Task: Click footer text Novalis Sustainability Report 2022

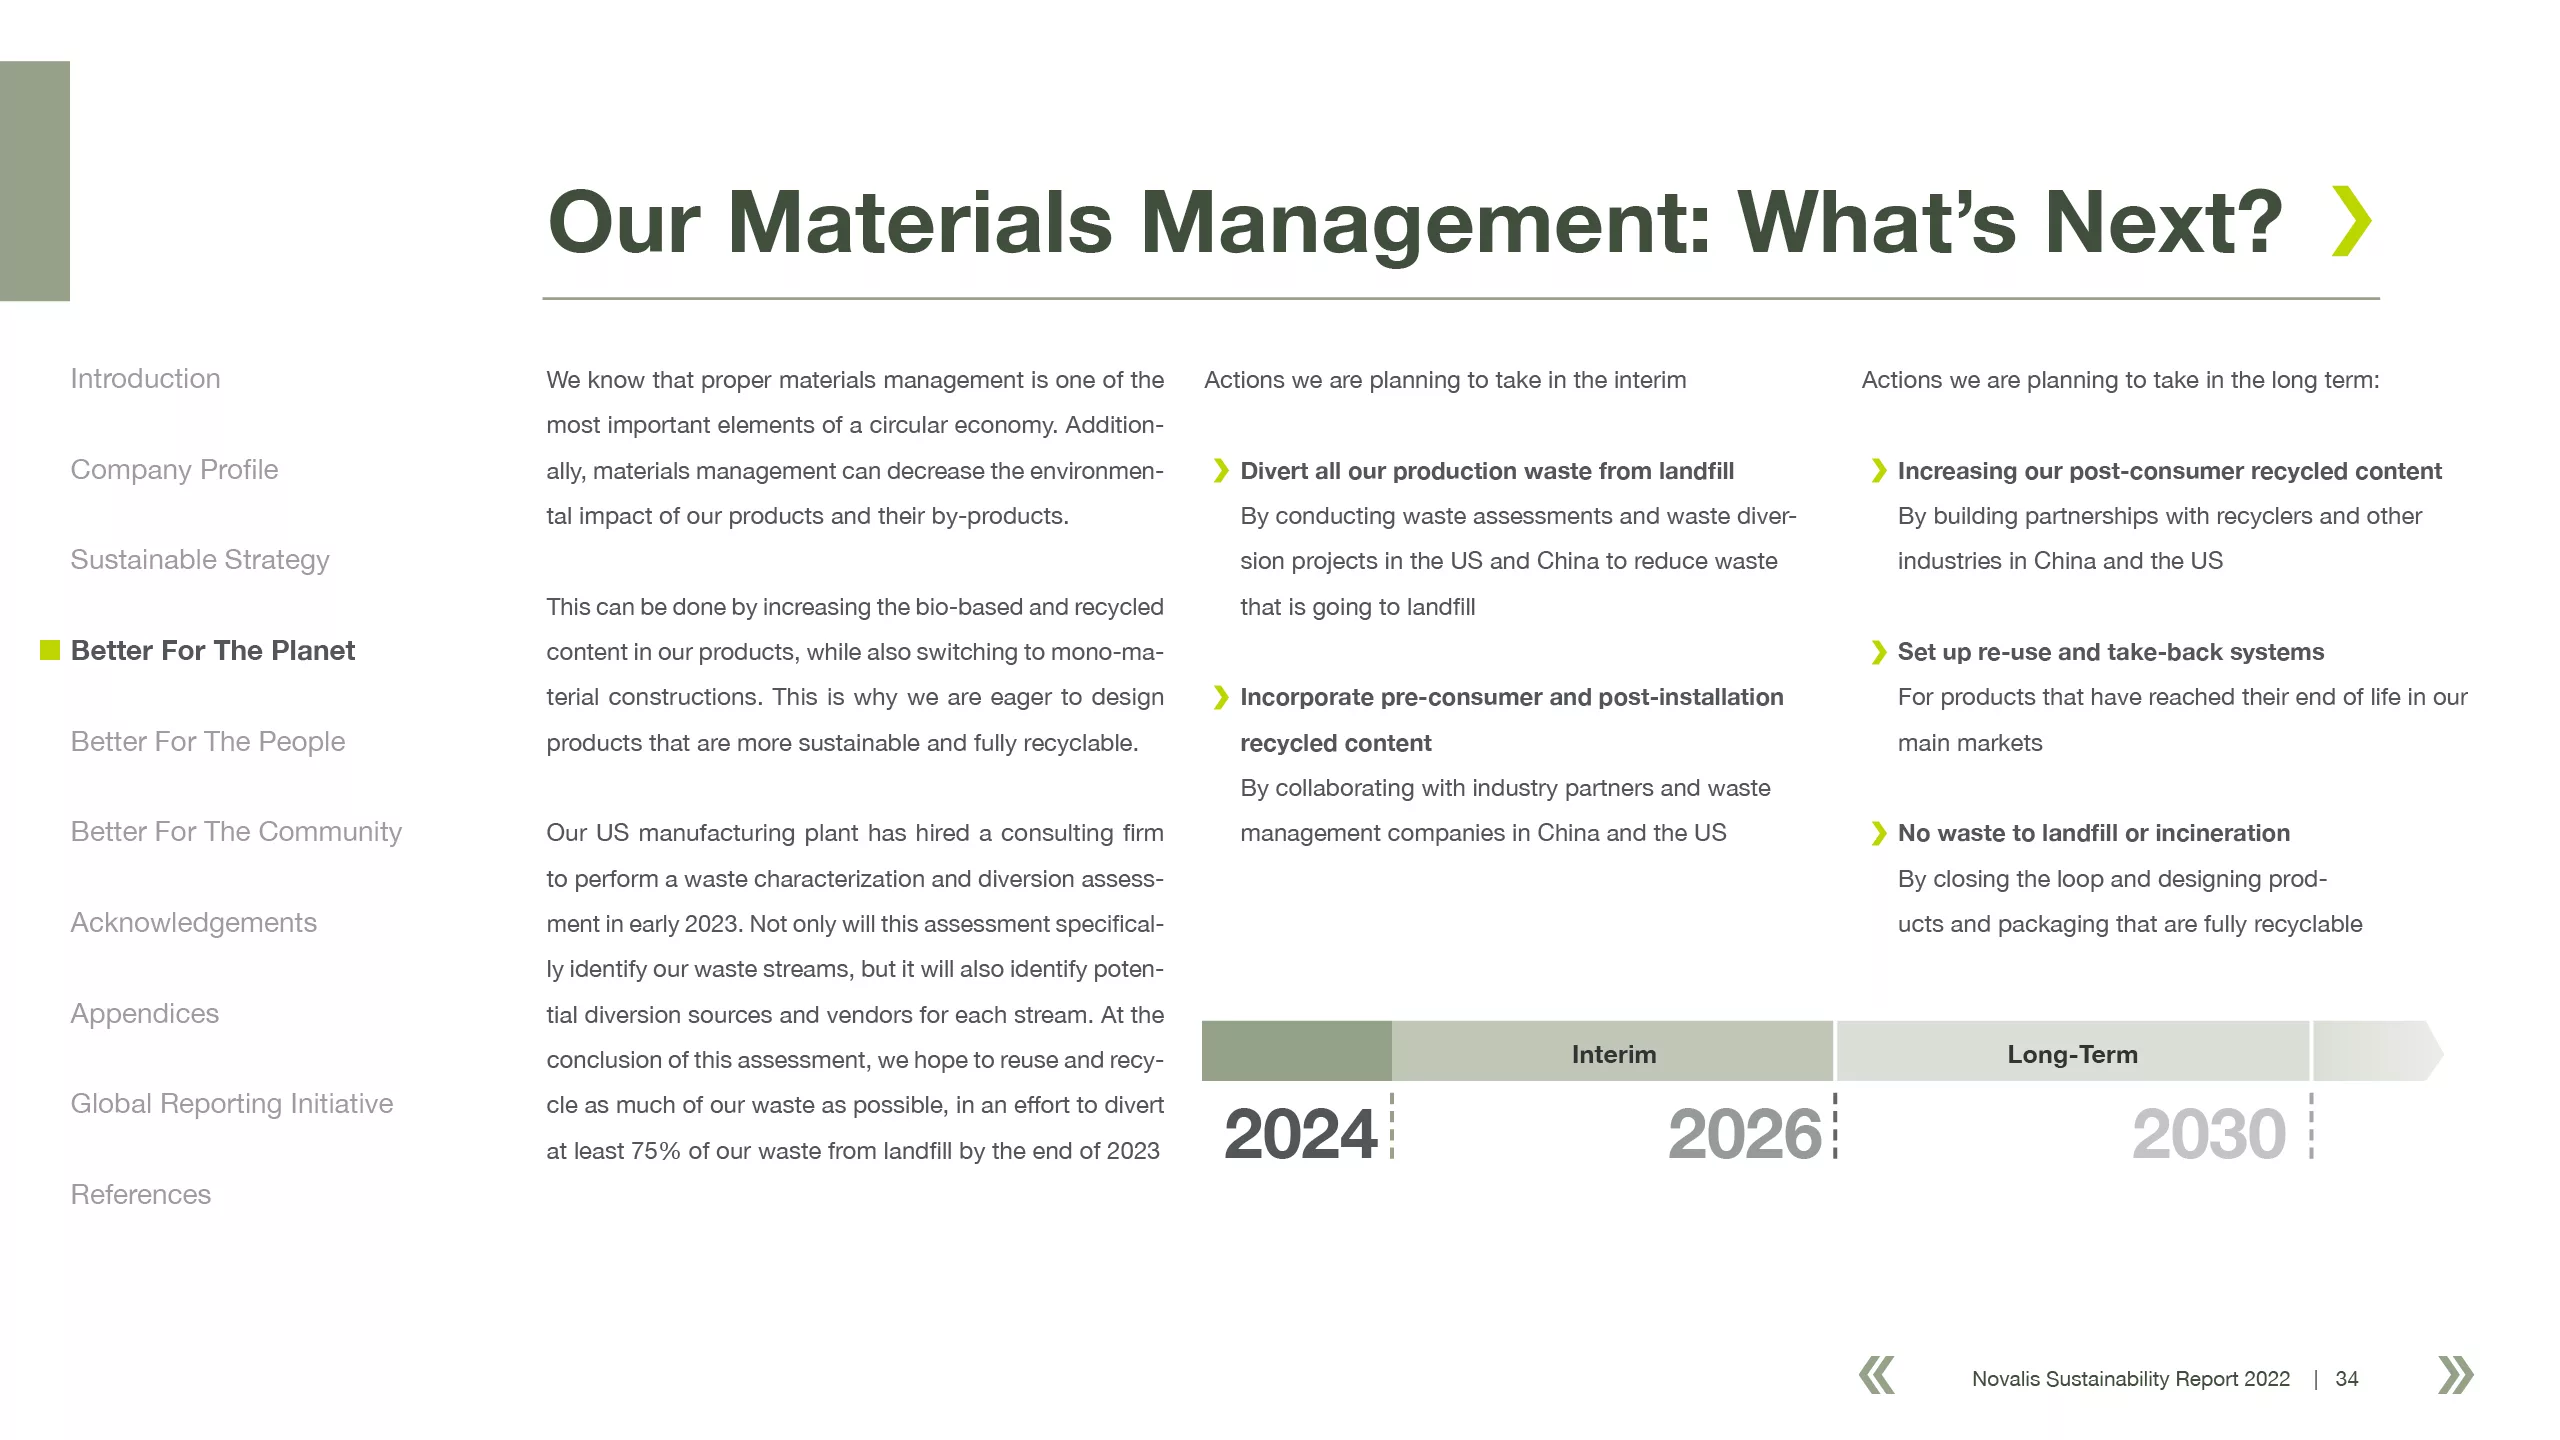Action: pos(2131,1379)
